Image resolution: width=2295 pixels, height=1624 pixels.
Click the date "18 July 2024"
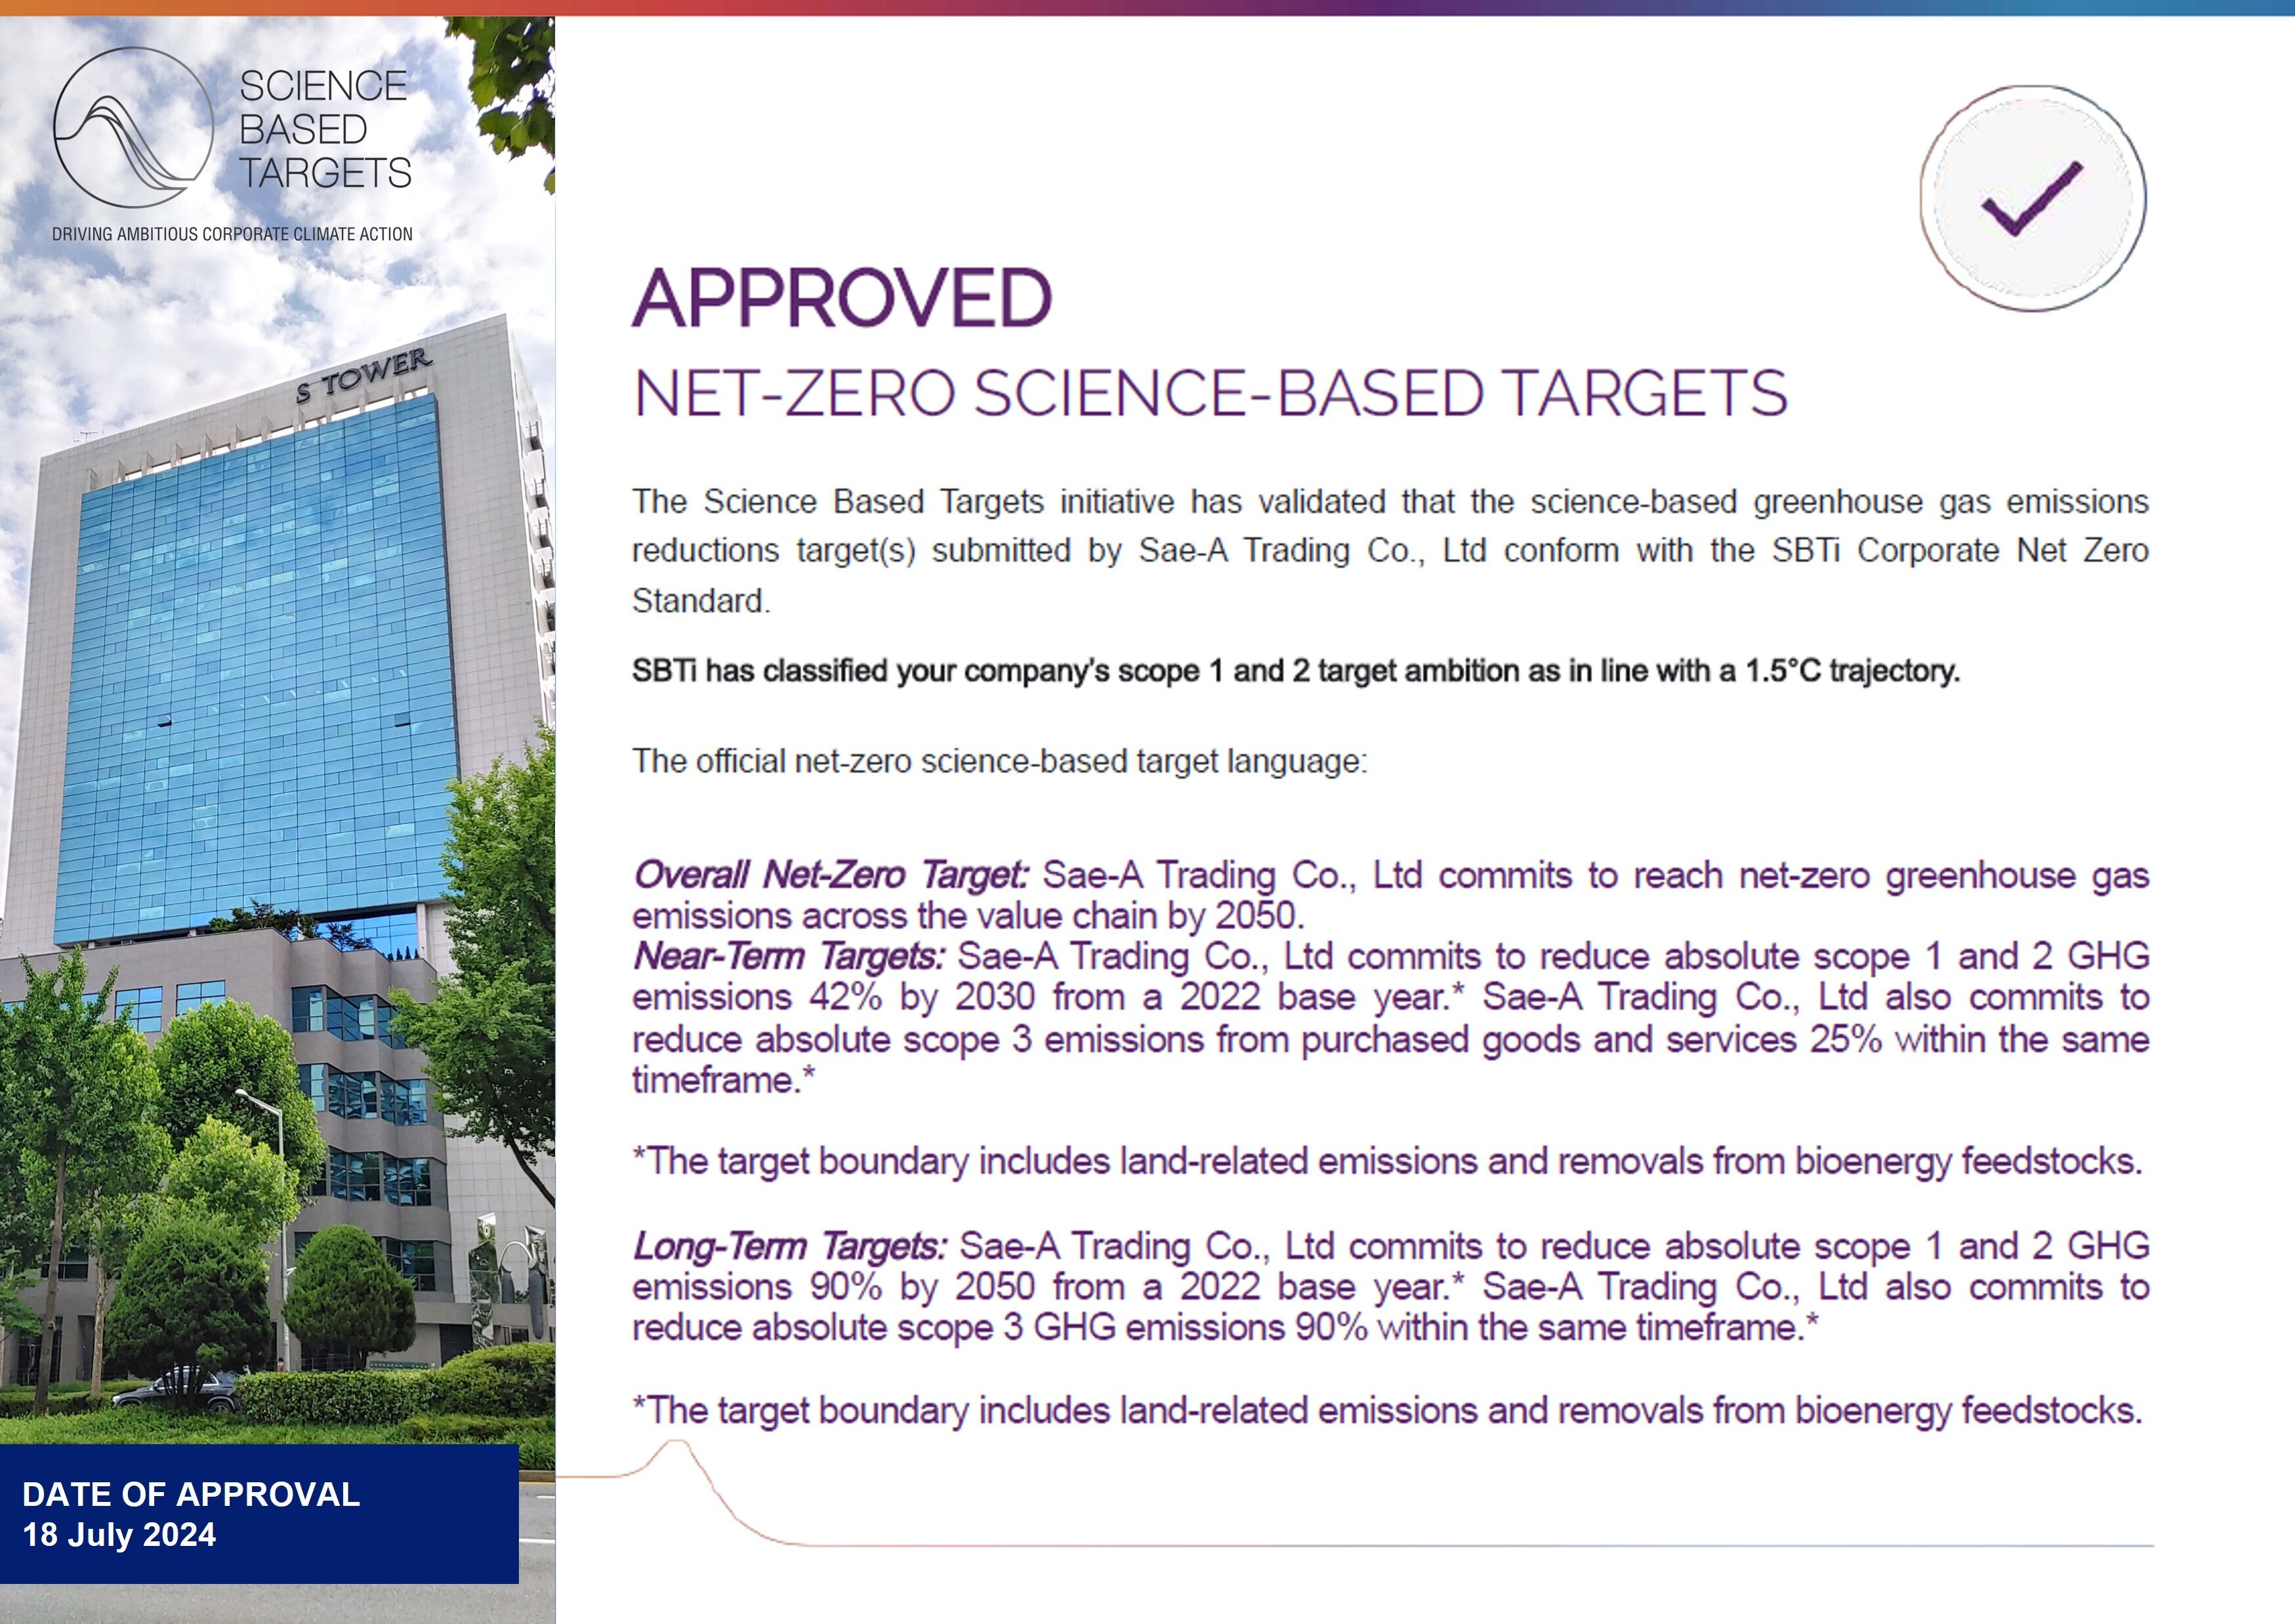pos(119,1535)
